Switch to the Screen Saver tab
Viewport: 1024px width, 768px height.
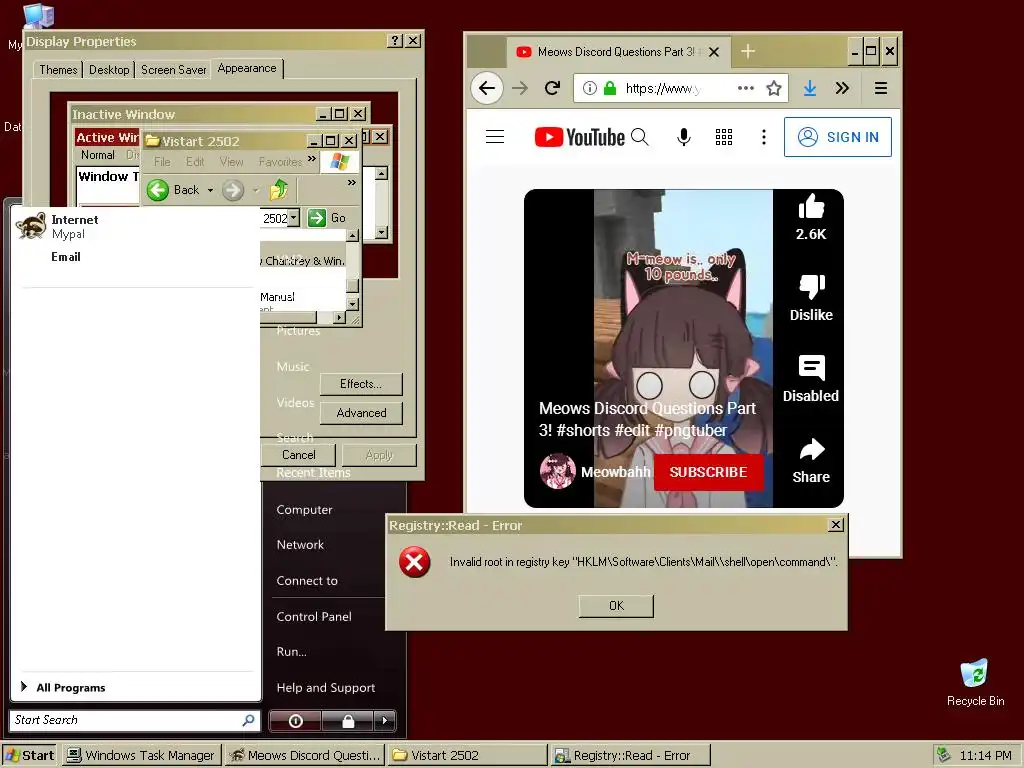point(173,69)
